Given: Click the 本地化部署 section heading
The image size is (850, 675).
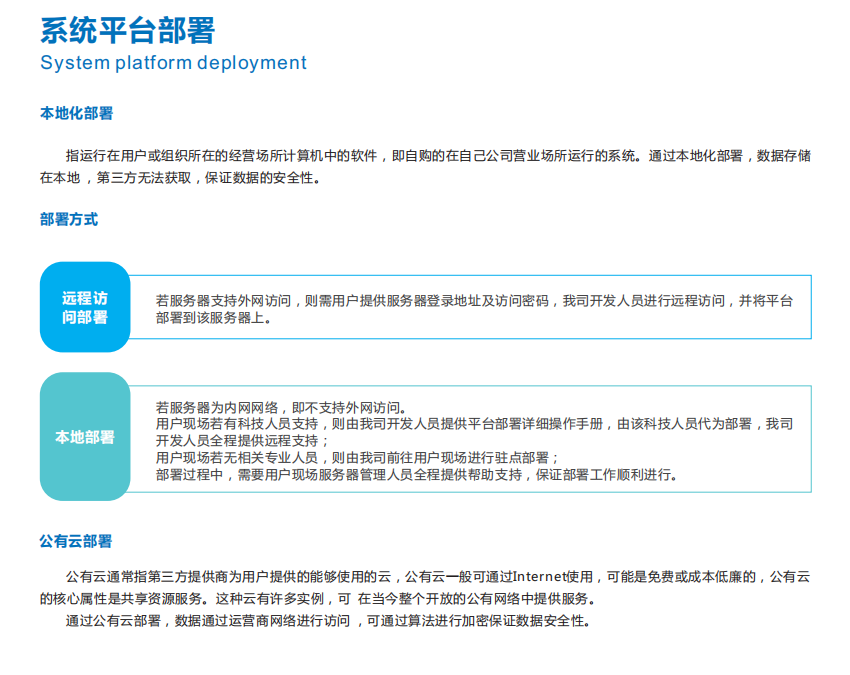Looking at the screenshot, I should click(x=74, y=112).
